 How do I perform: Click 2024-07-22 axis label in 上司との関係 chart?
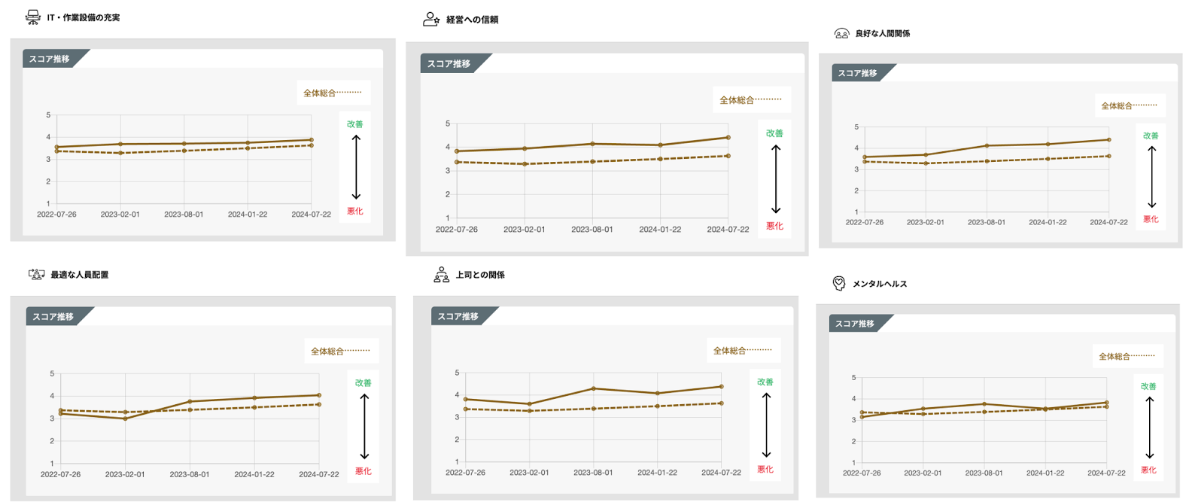click(721, 472)
